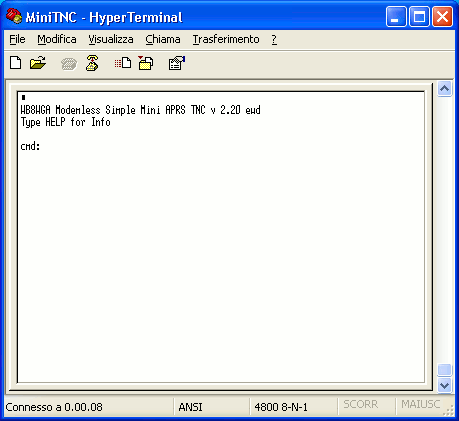Open the Trasferimento menu

point(226,39)
